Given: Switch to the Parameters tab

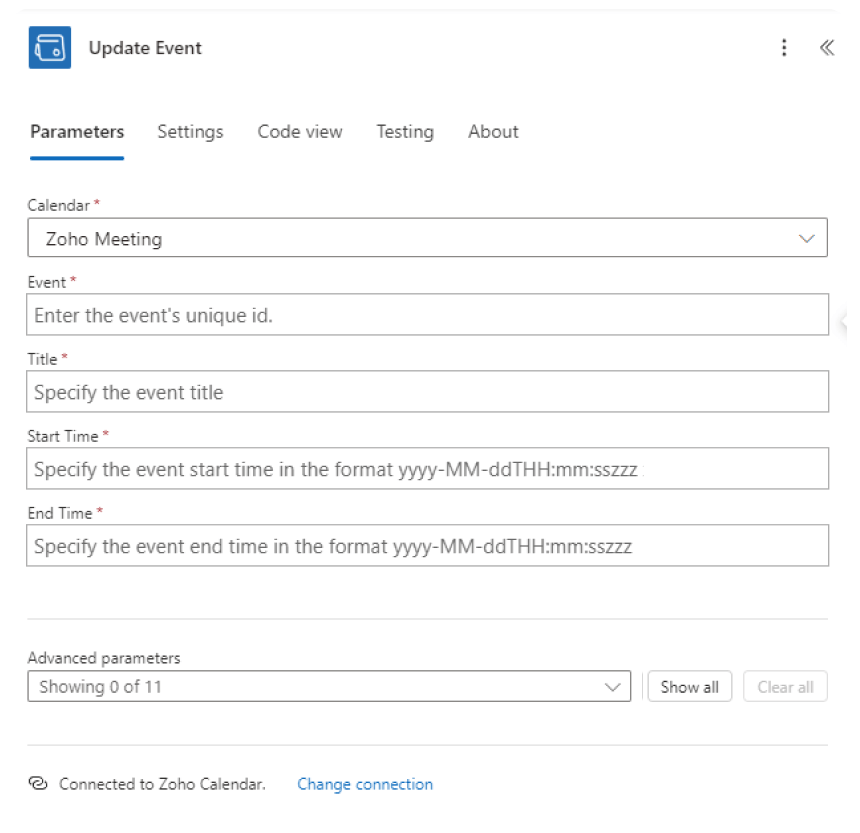Looking at the screenshot, I should coord(77,132).
